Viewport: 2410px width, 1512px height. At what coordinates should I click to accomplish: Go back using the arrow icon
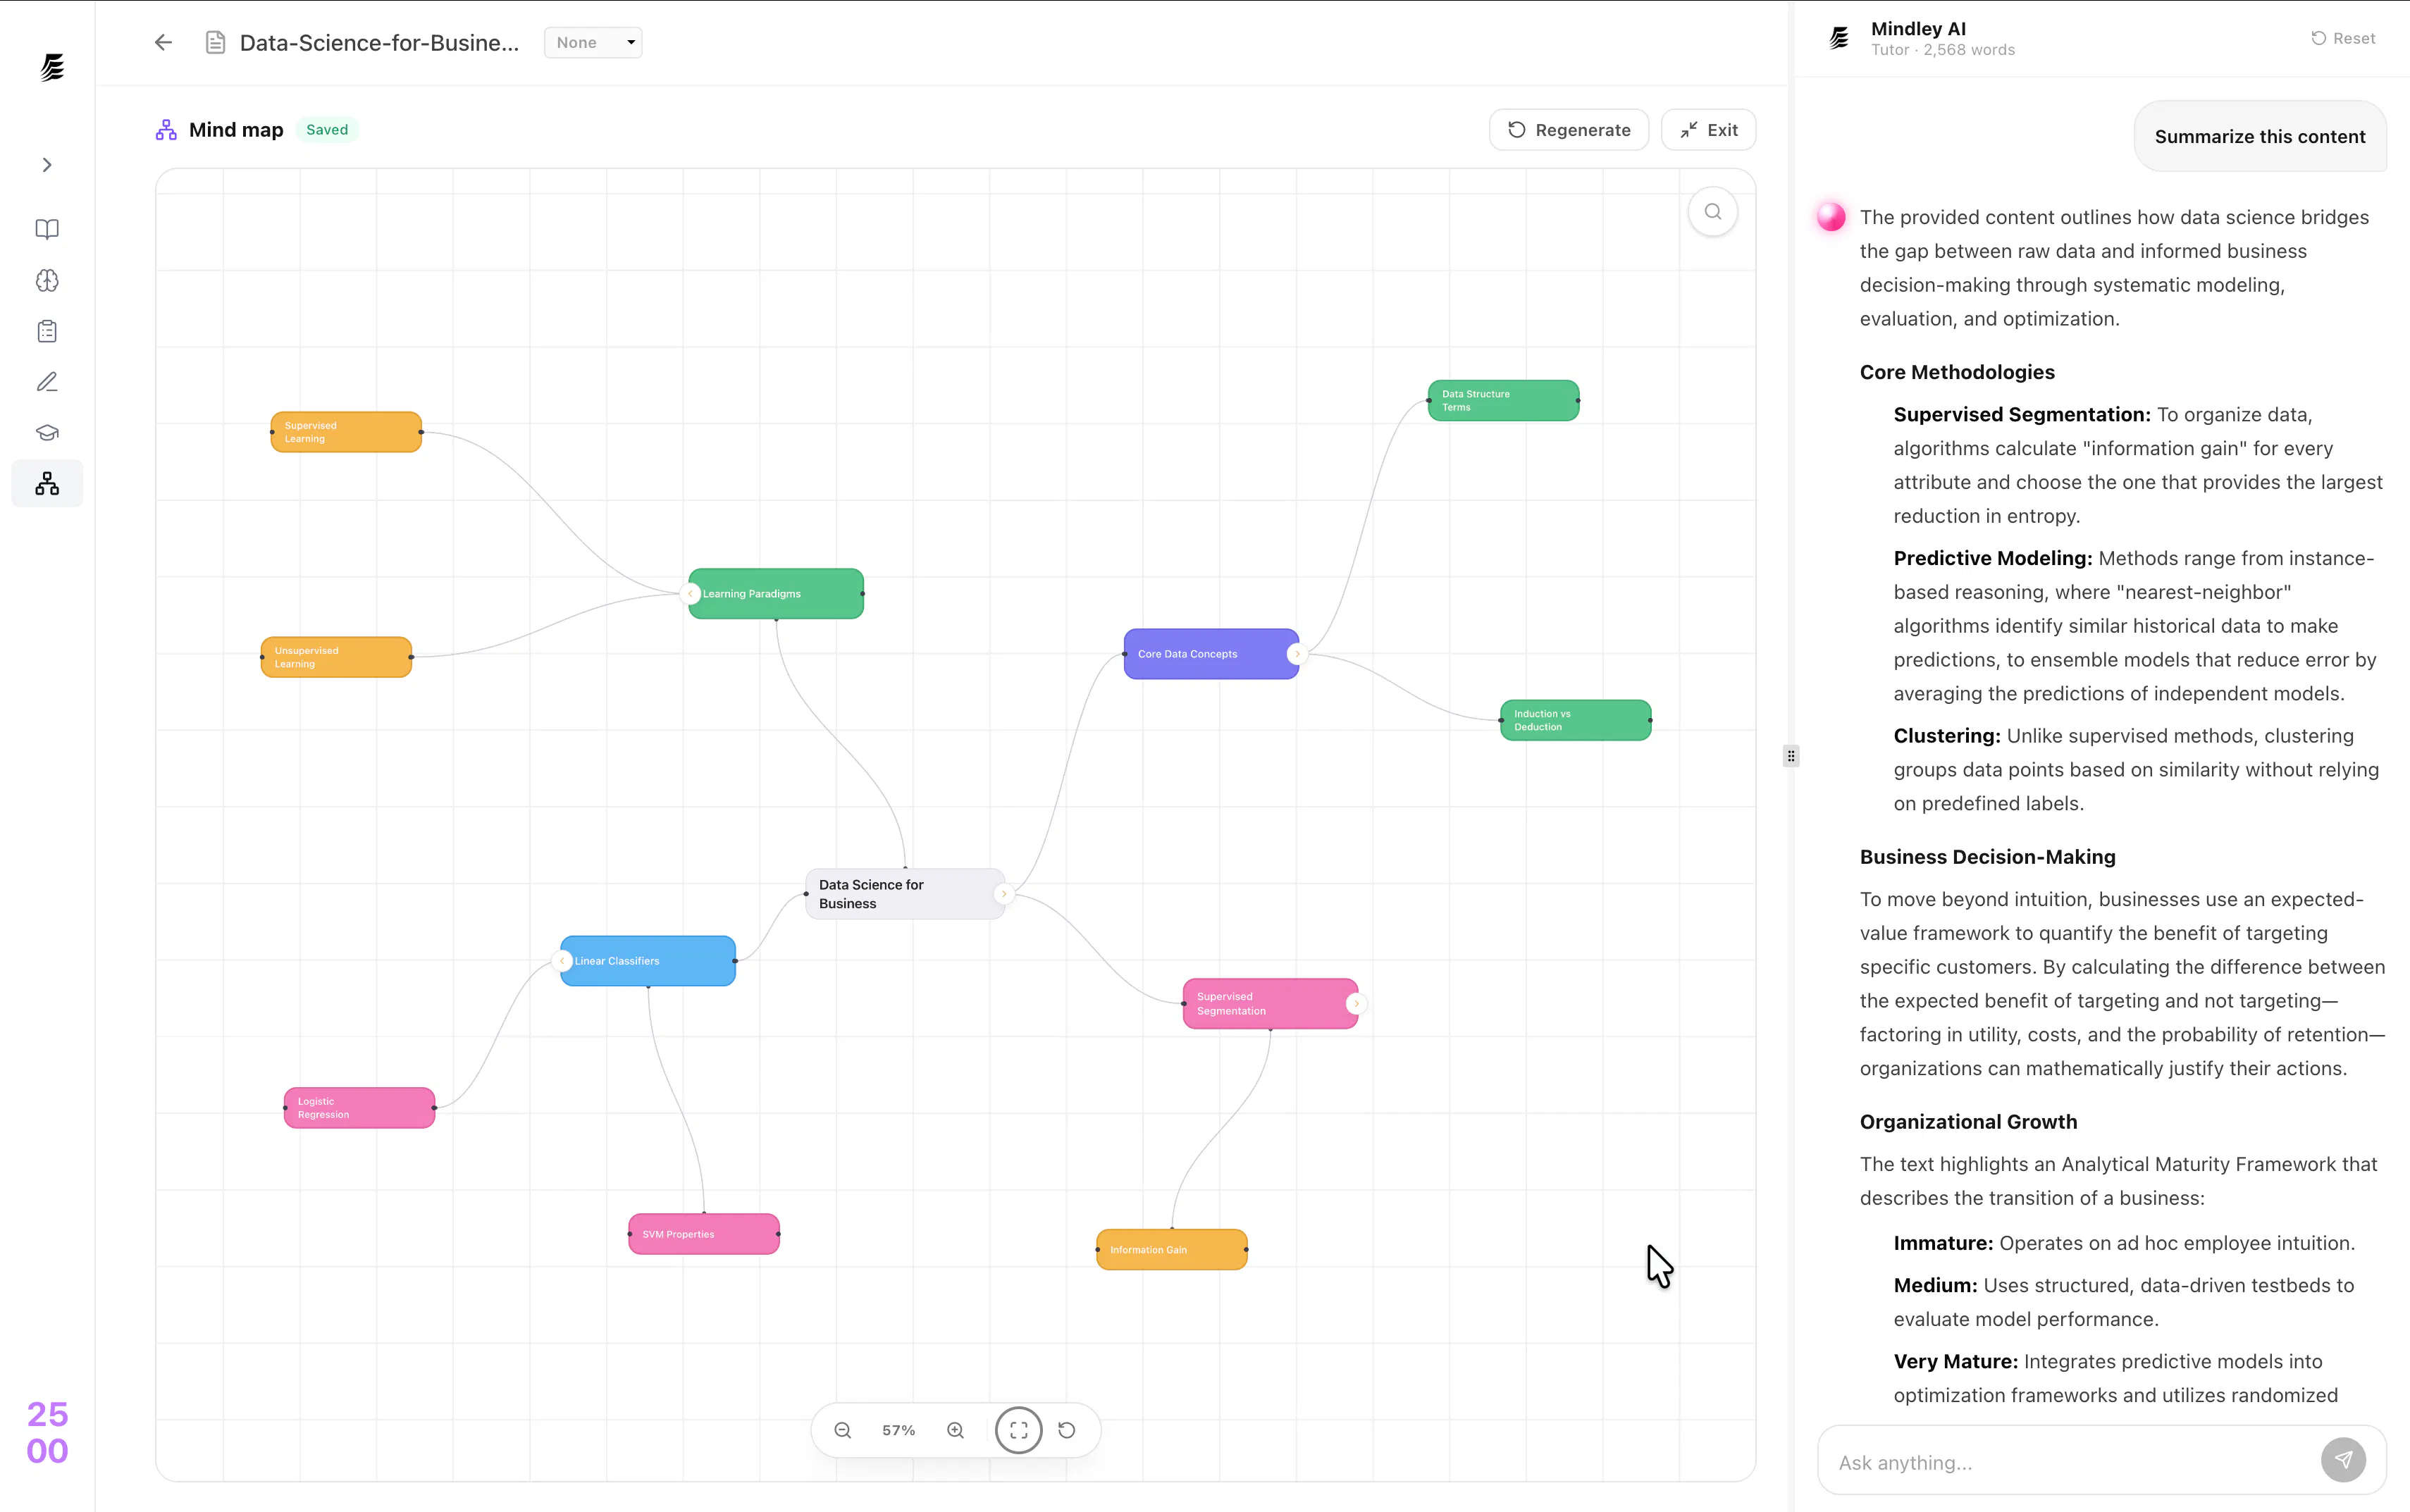point(163,42)
